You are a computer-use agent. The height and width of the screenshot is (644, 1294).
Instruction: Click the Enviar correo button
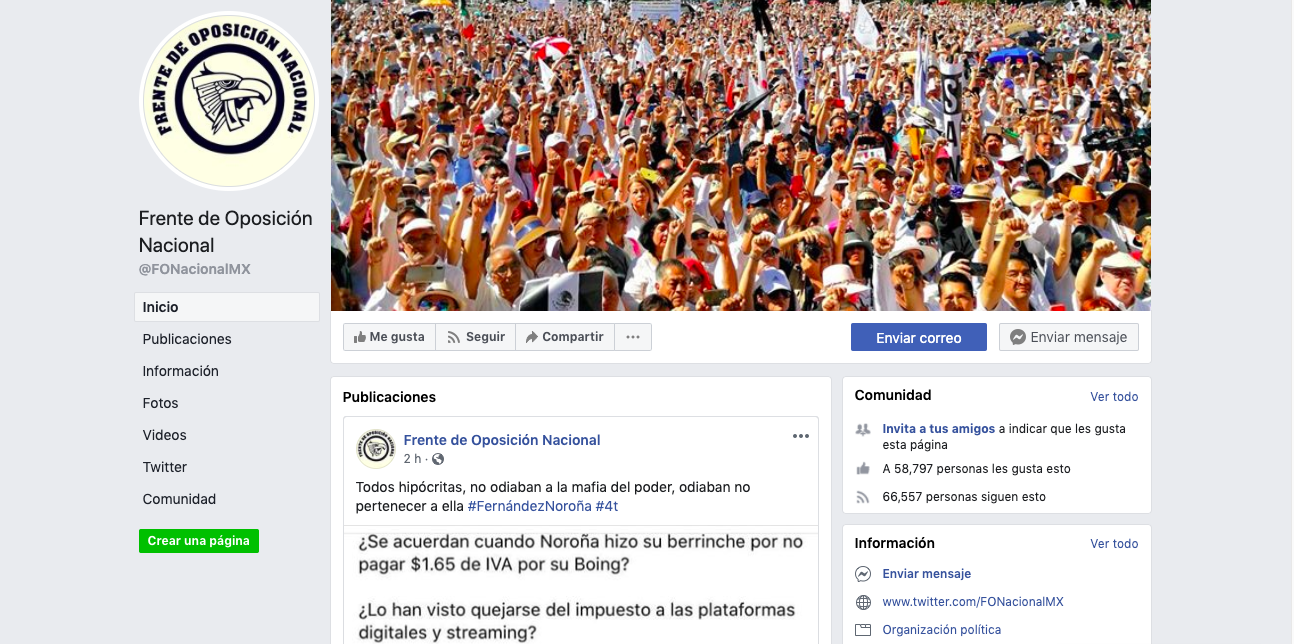919,337
